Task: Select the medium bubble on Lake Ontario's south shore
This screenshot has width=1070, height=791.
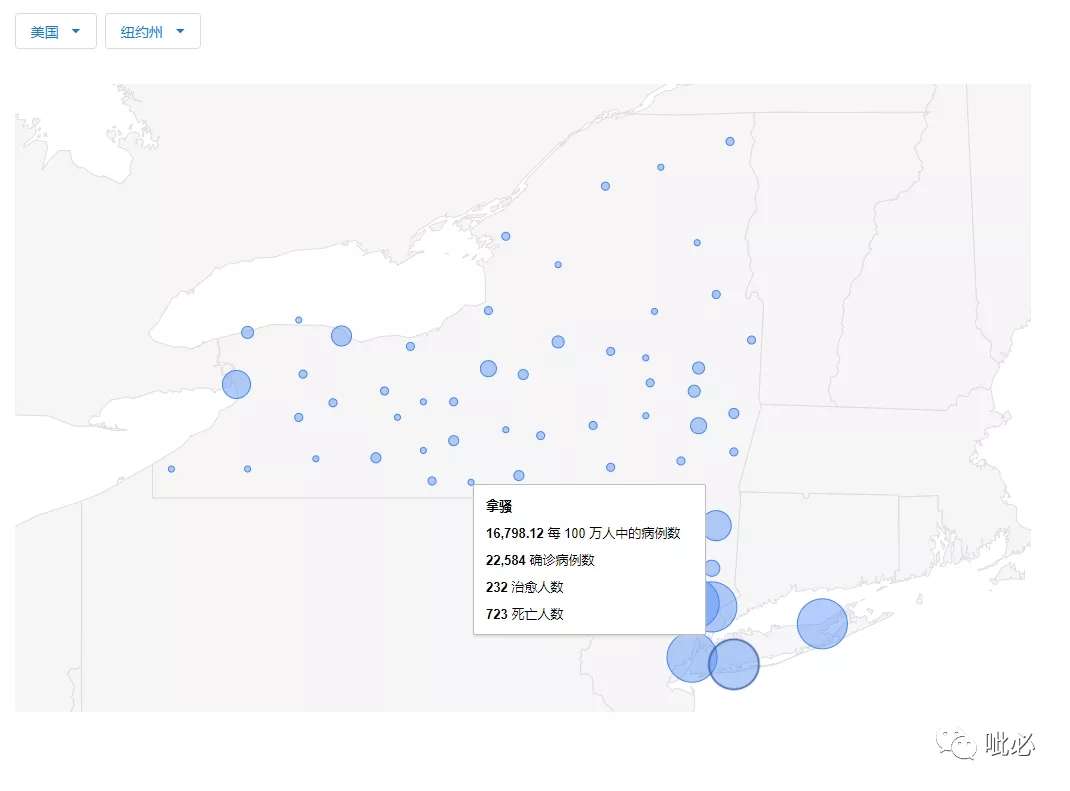Action: (341, 336)
